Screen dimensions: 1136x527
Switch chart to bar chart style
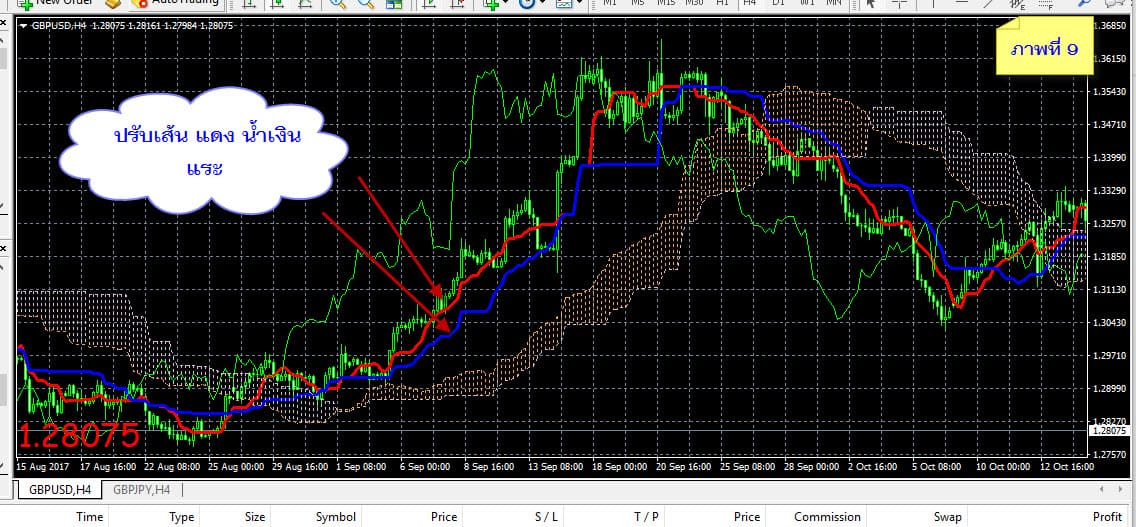[249, 4]
